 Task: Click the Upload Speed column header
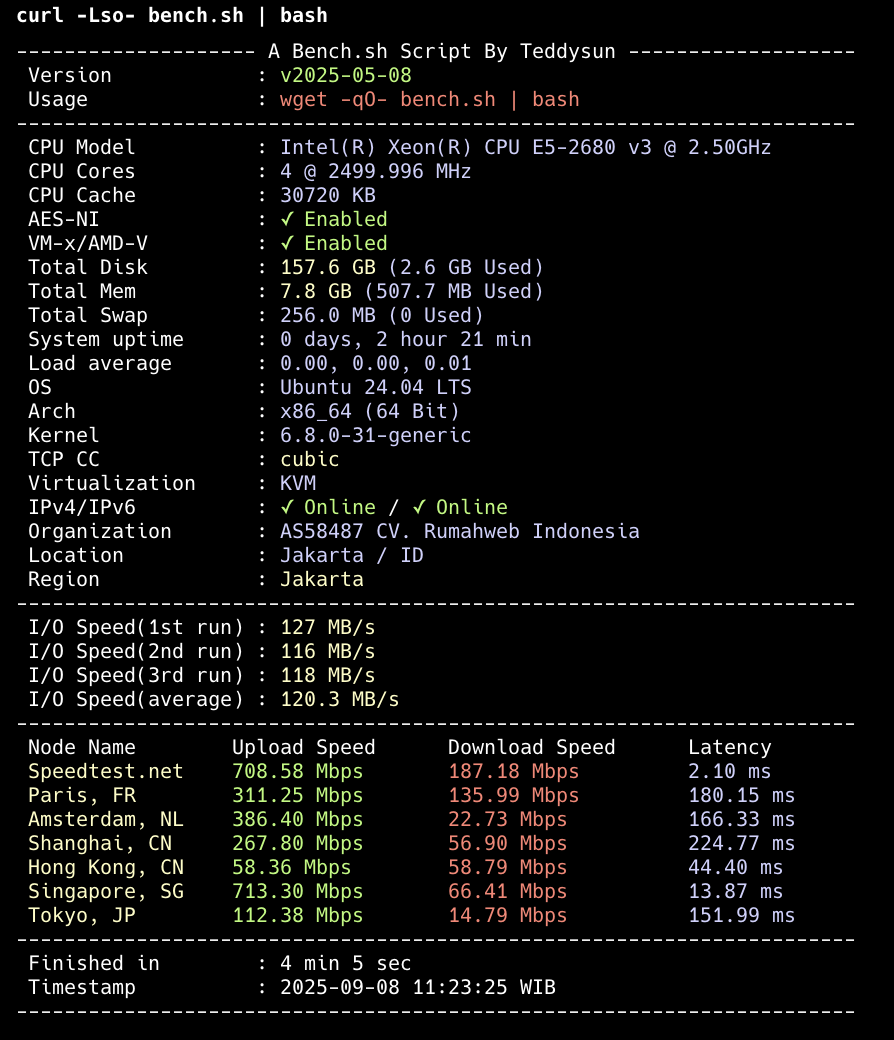coord(303,748)
